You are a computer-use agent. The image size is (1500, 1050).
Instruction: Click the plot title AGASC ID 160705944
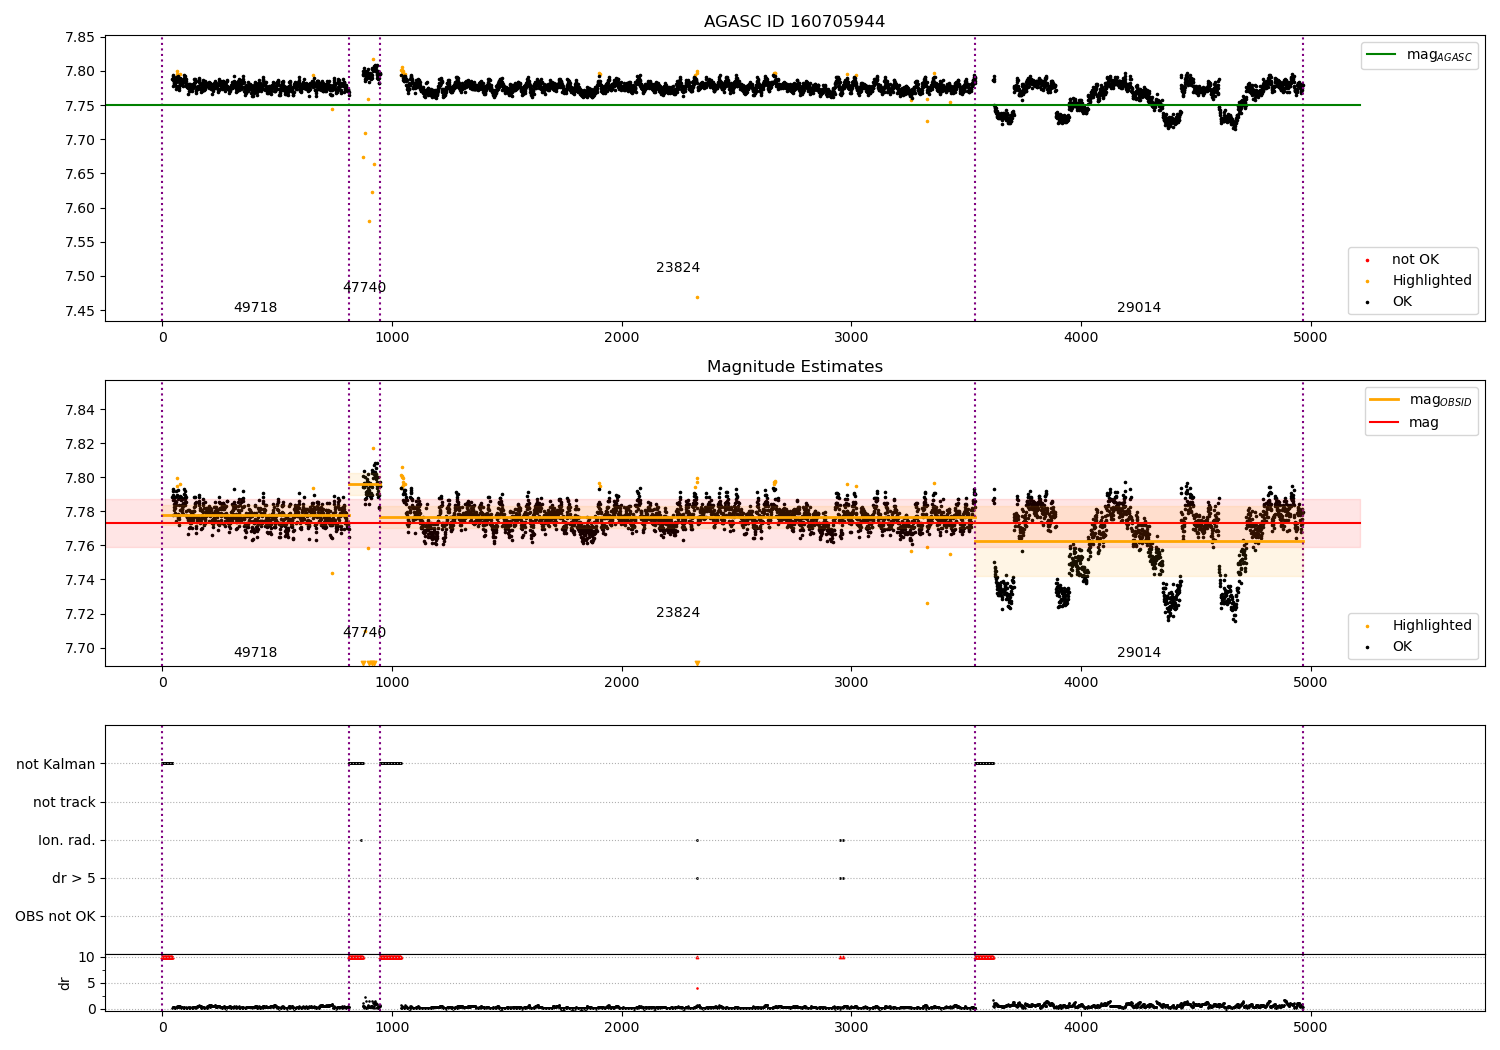click(x=794, y=22)
